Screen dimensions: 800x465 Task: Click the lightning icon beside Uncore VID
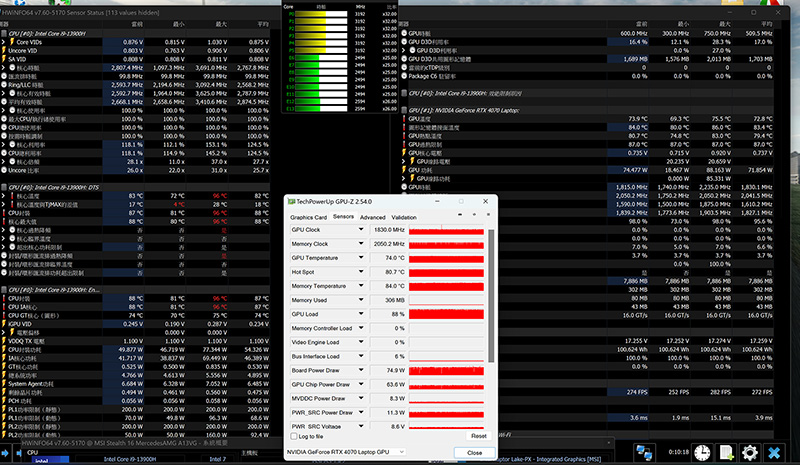pos(4,51)
